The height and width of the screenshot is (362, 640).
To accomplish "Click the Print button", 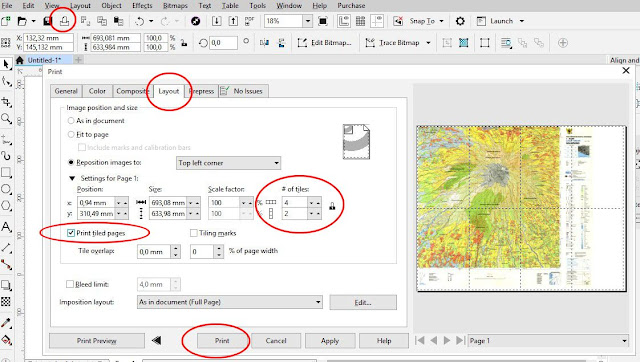I will [222, 340].
